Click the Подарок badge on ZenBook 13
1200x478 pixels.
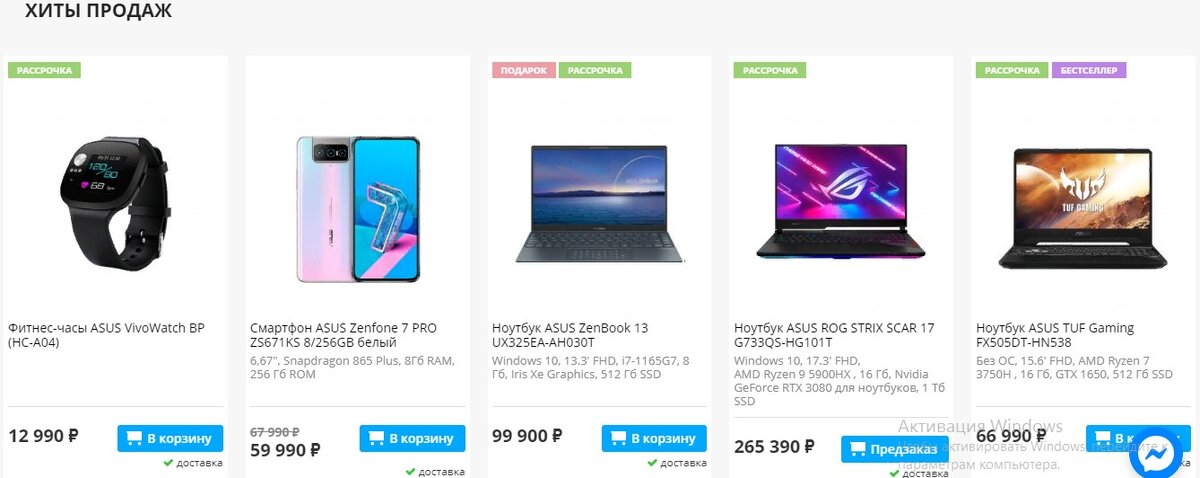tap(523, 70)
